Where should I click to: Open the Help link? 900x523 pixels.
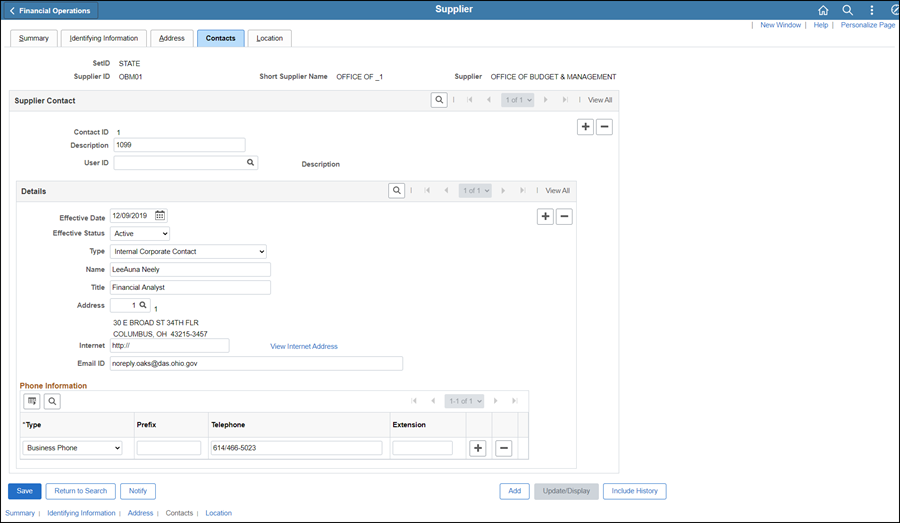coord(821,25)
